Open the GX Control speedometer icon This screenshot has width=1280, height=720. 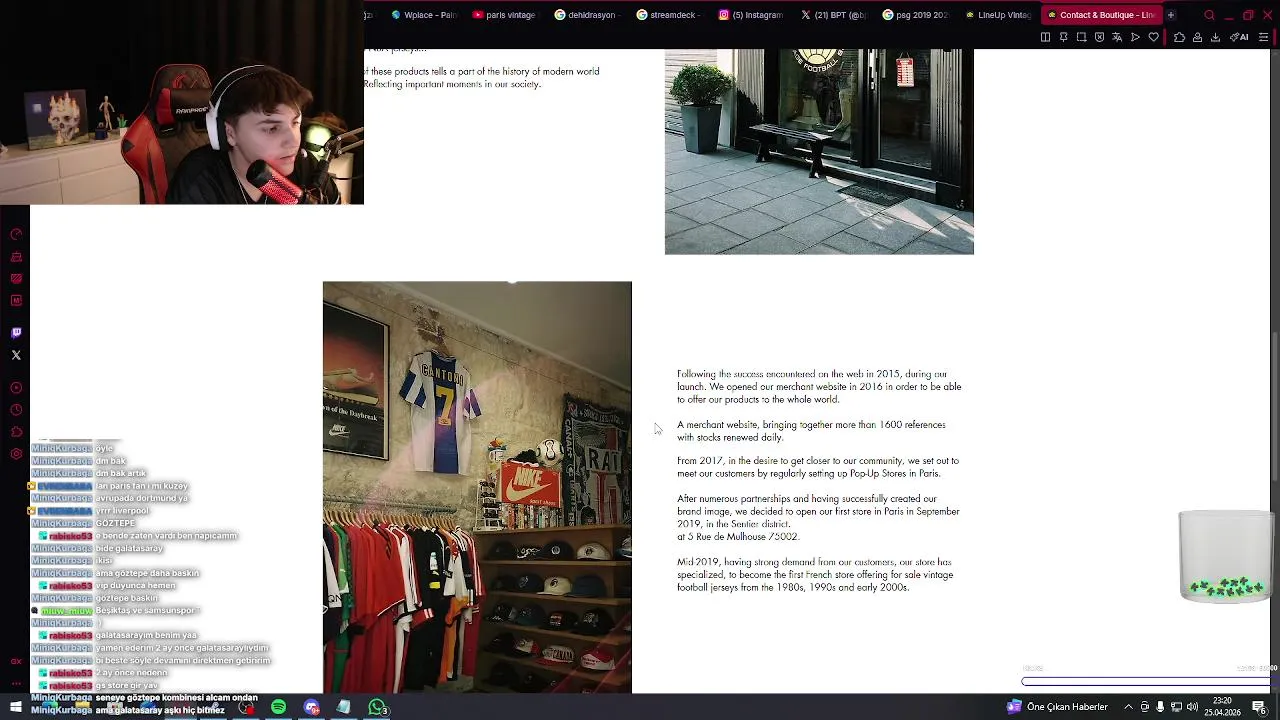pyautogui.click(x=16, y=234)
